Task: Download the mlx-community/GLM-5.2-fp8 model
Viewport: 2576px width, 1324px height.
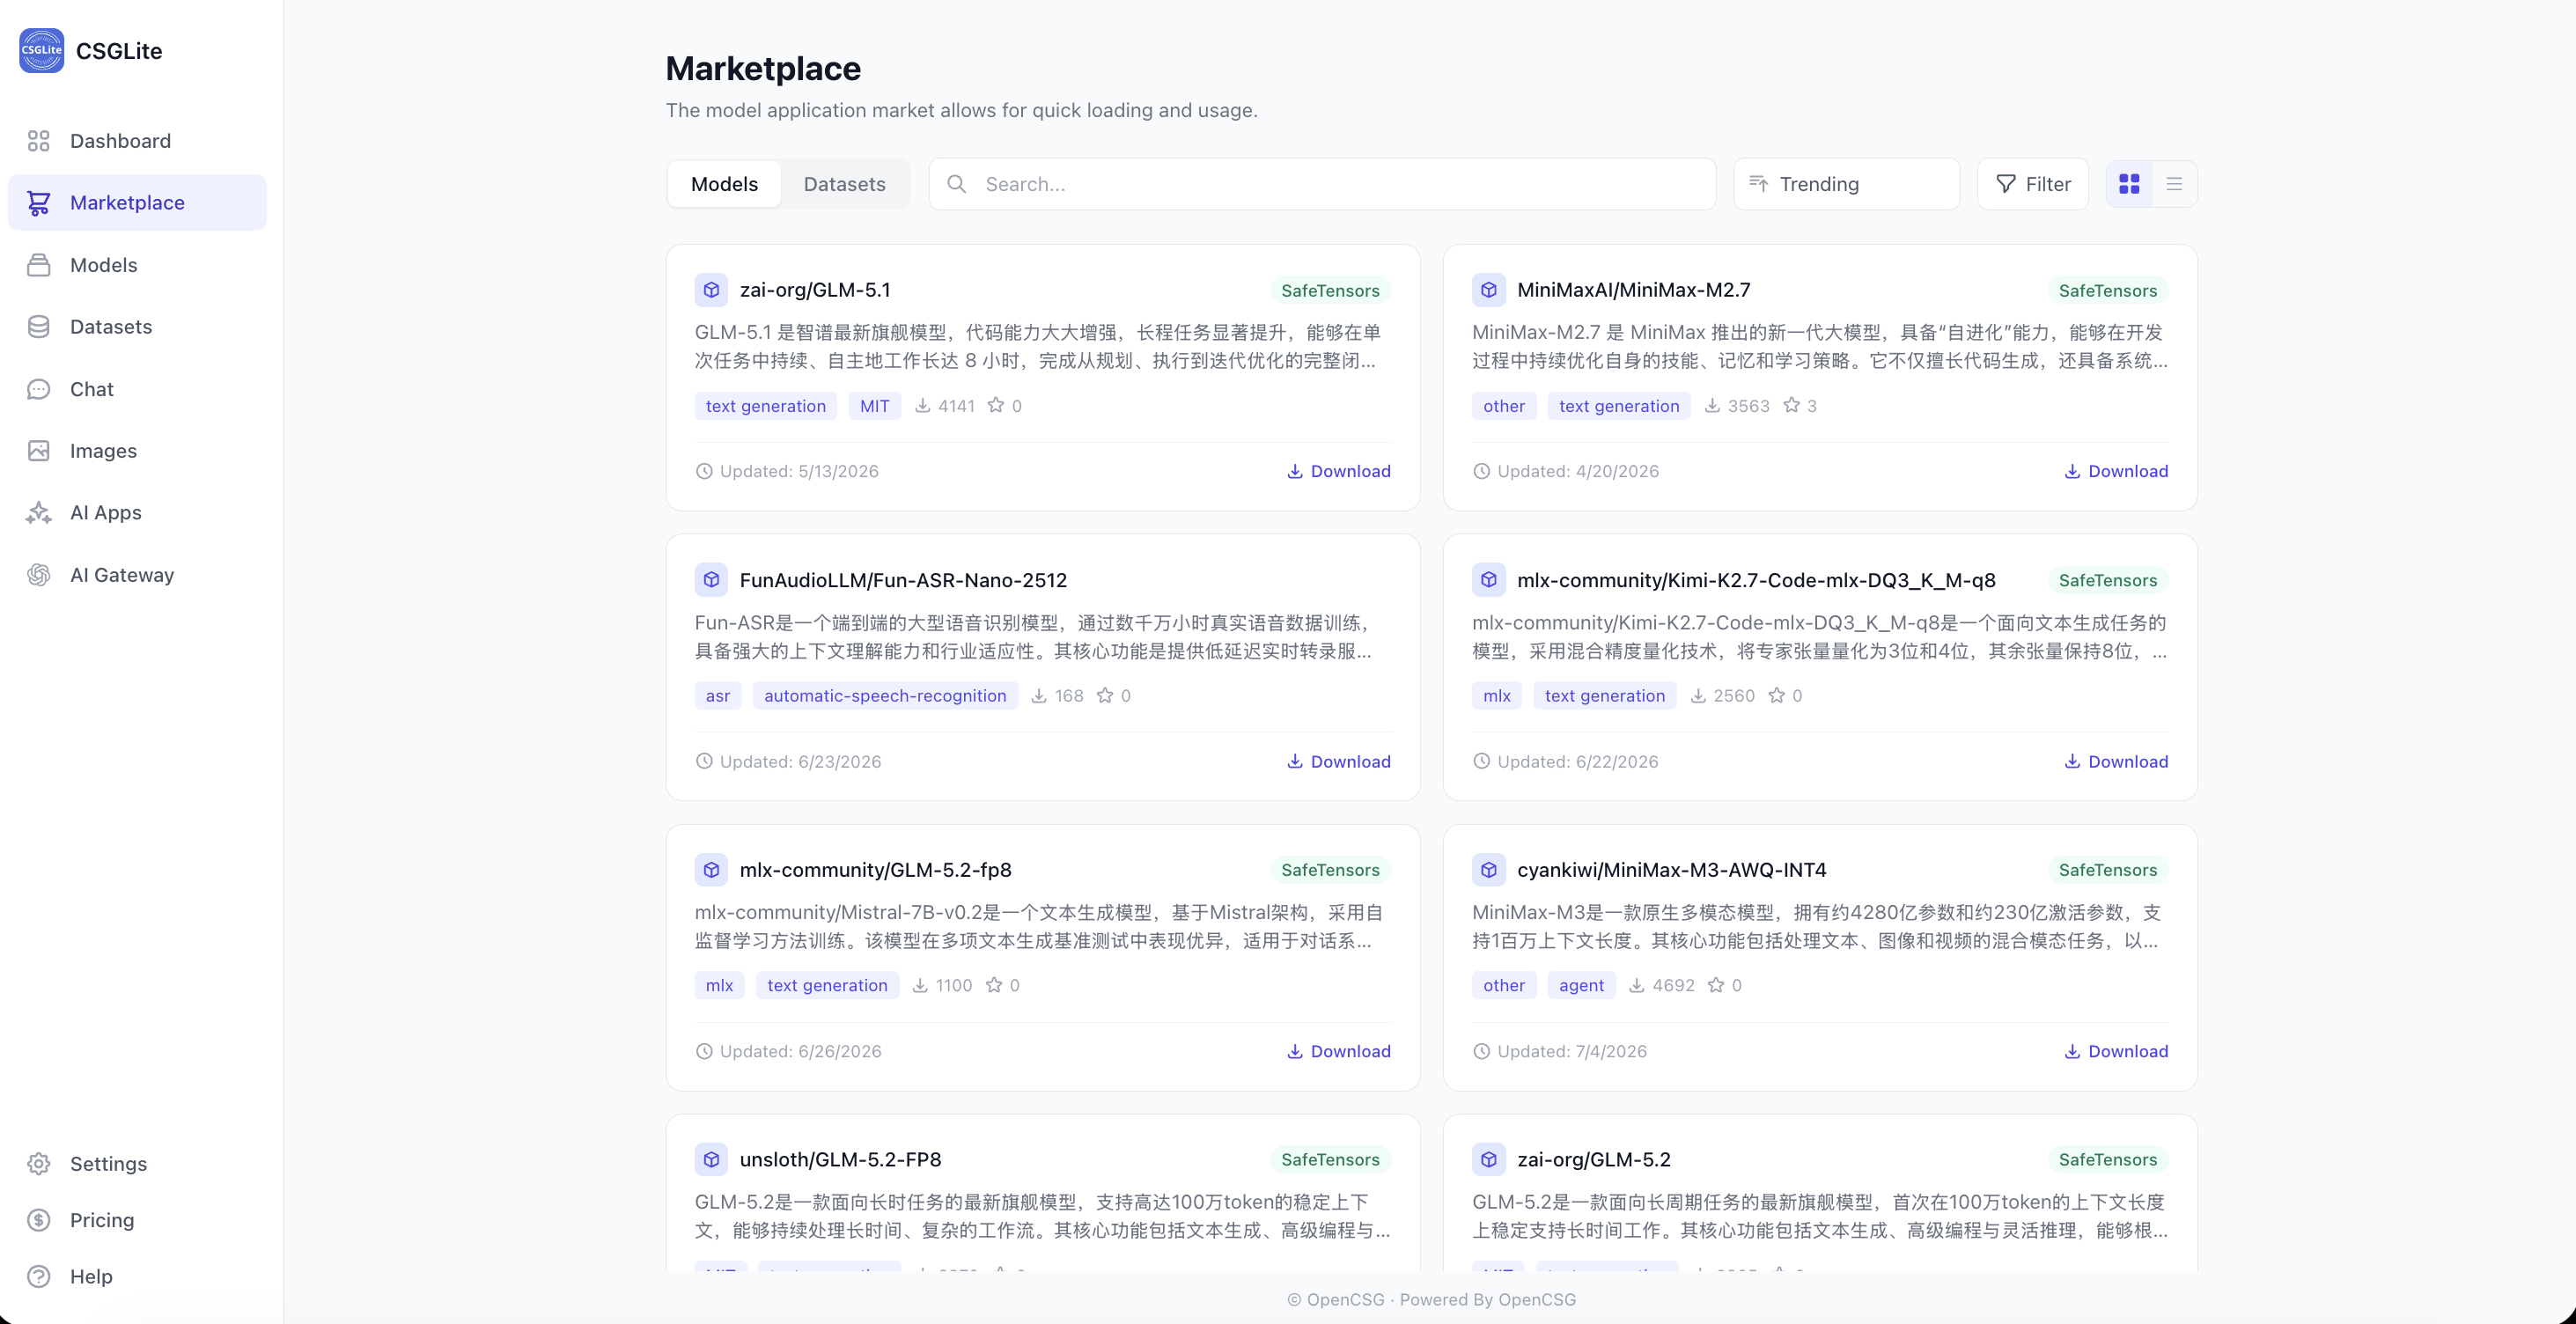Action: [1339, 1051]
